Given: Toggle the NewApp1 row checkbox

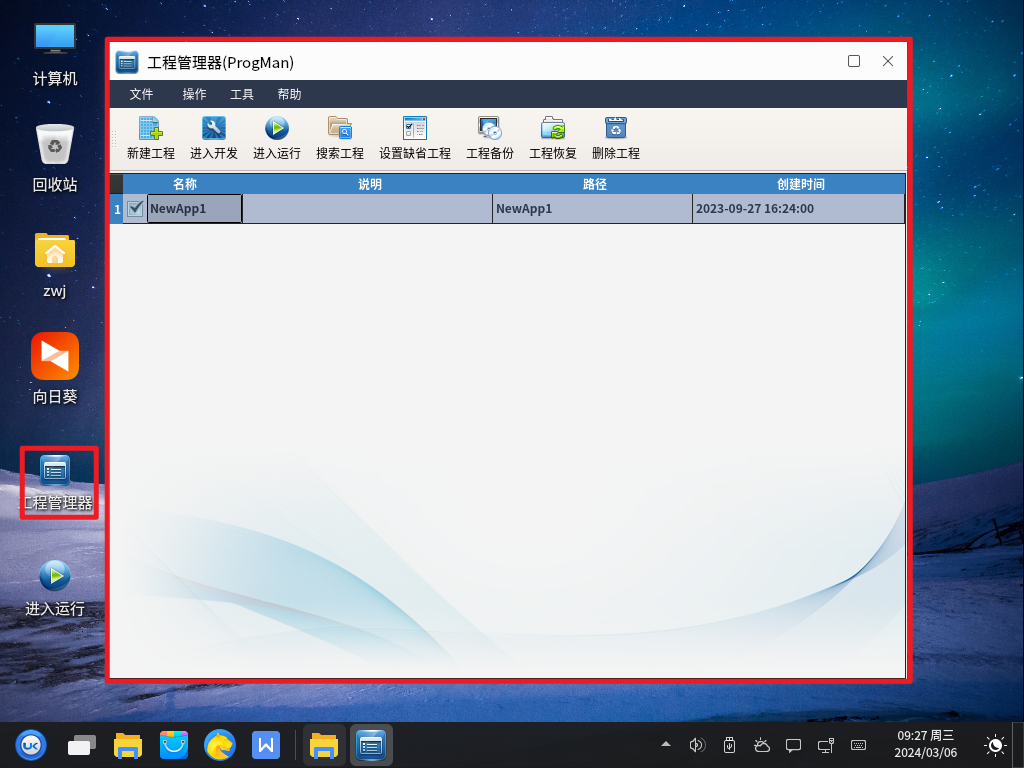Looking at the screenshot, I should pyautogui.click(x=135, y=208).
